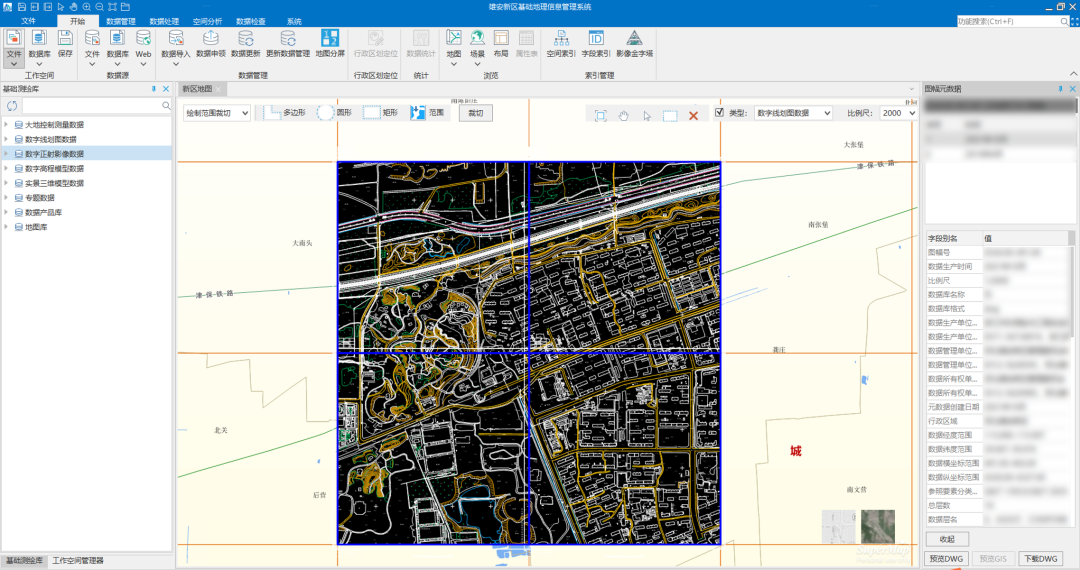This screenshot has height=570, width=1080.
Task: Click the 下载DWG button
Action: pos(1042,559)
